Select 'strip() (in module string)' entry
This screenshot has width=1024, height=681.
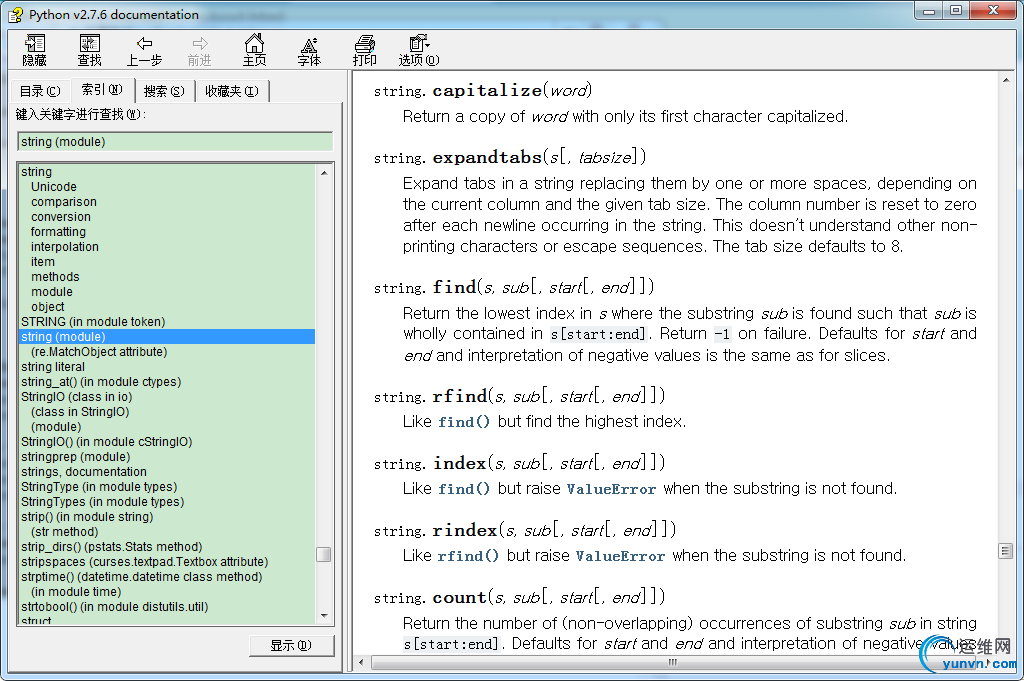87,517
